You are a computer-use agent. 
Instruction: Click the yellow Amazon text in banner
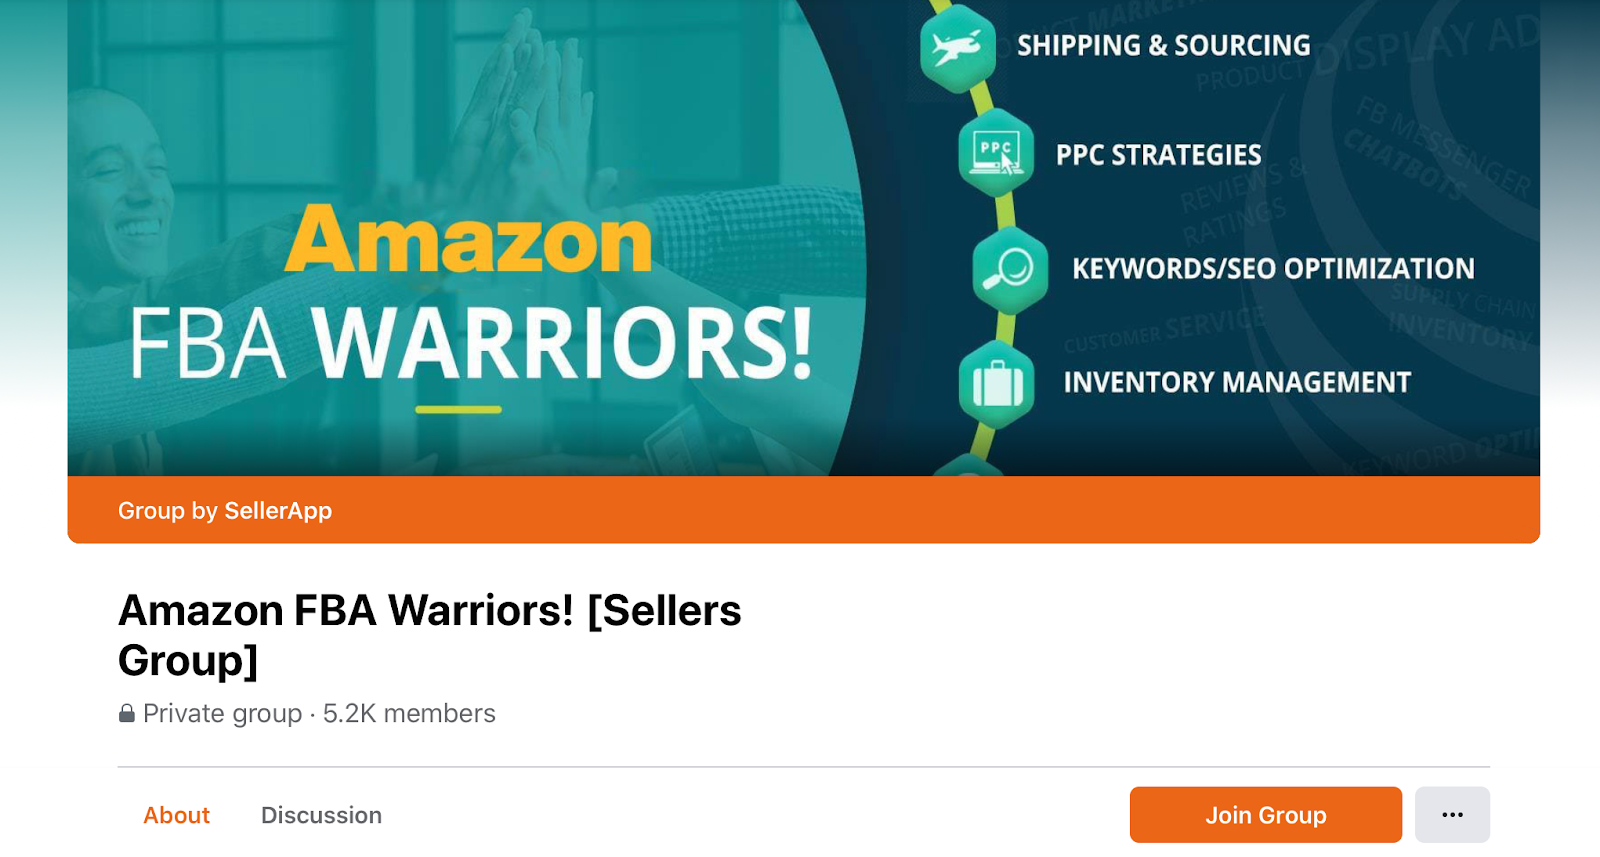click(468, 240)
